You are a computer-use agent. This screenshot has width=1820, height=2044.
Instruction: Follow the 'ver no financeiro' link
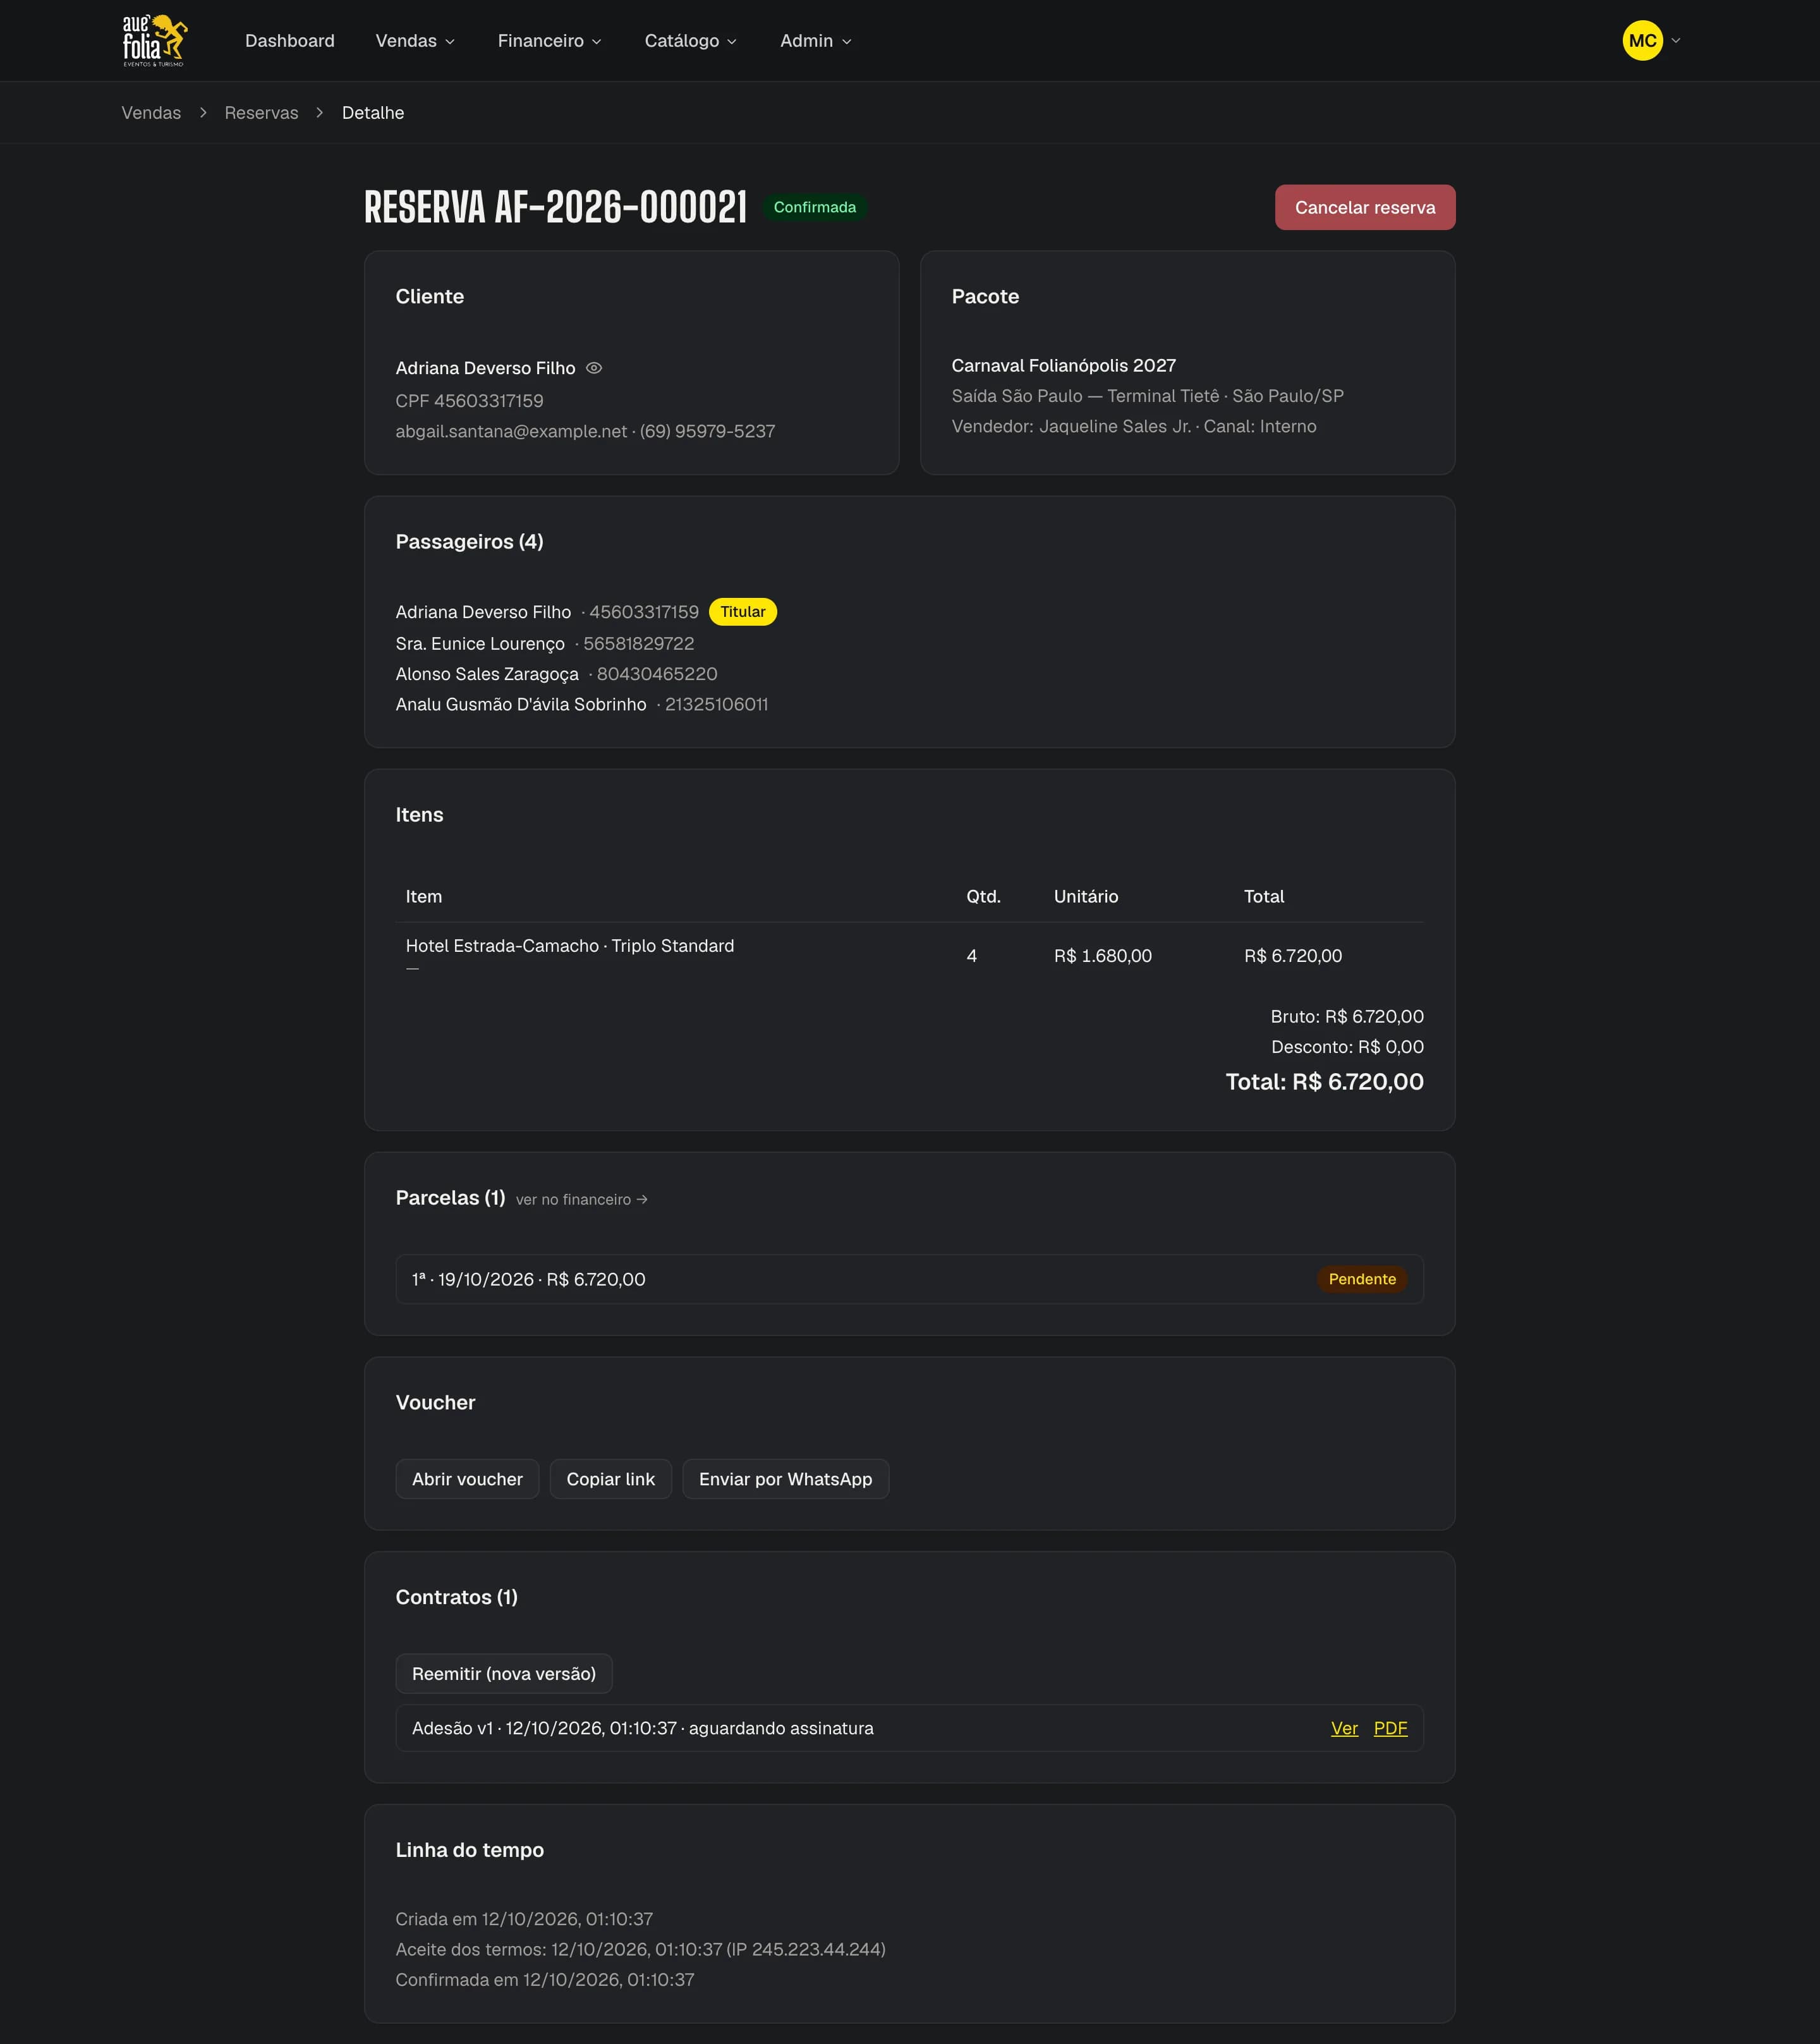tap(582, 1199)
